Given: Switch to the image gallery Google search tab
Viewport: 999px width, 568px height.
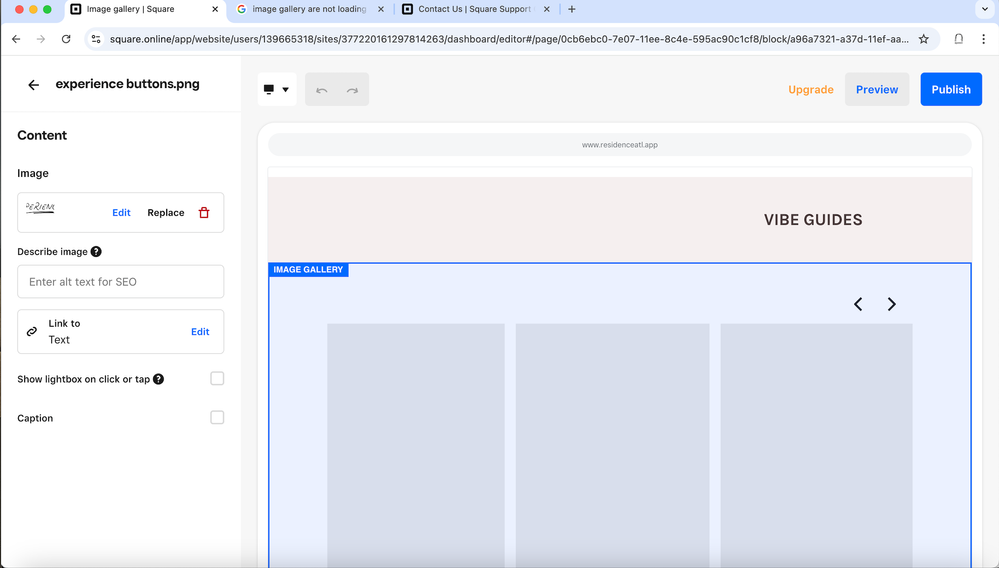Looking at the screenshot, I should point(308,9).
